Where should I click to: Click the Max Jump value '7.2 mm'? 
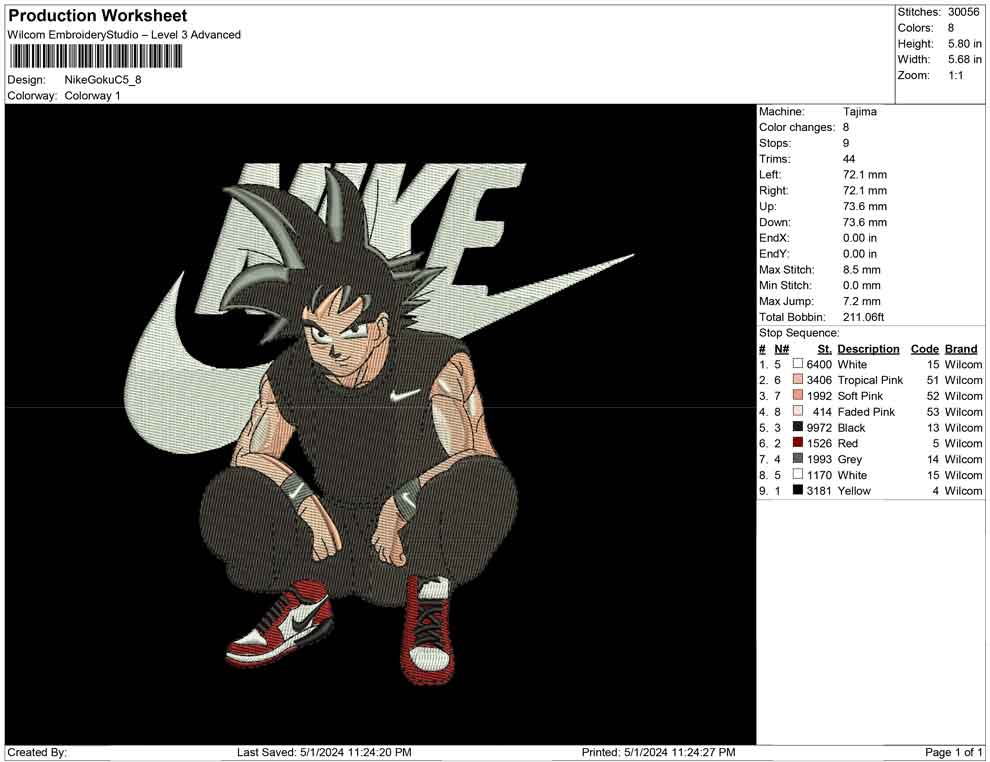click(x=861, y=301)
